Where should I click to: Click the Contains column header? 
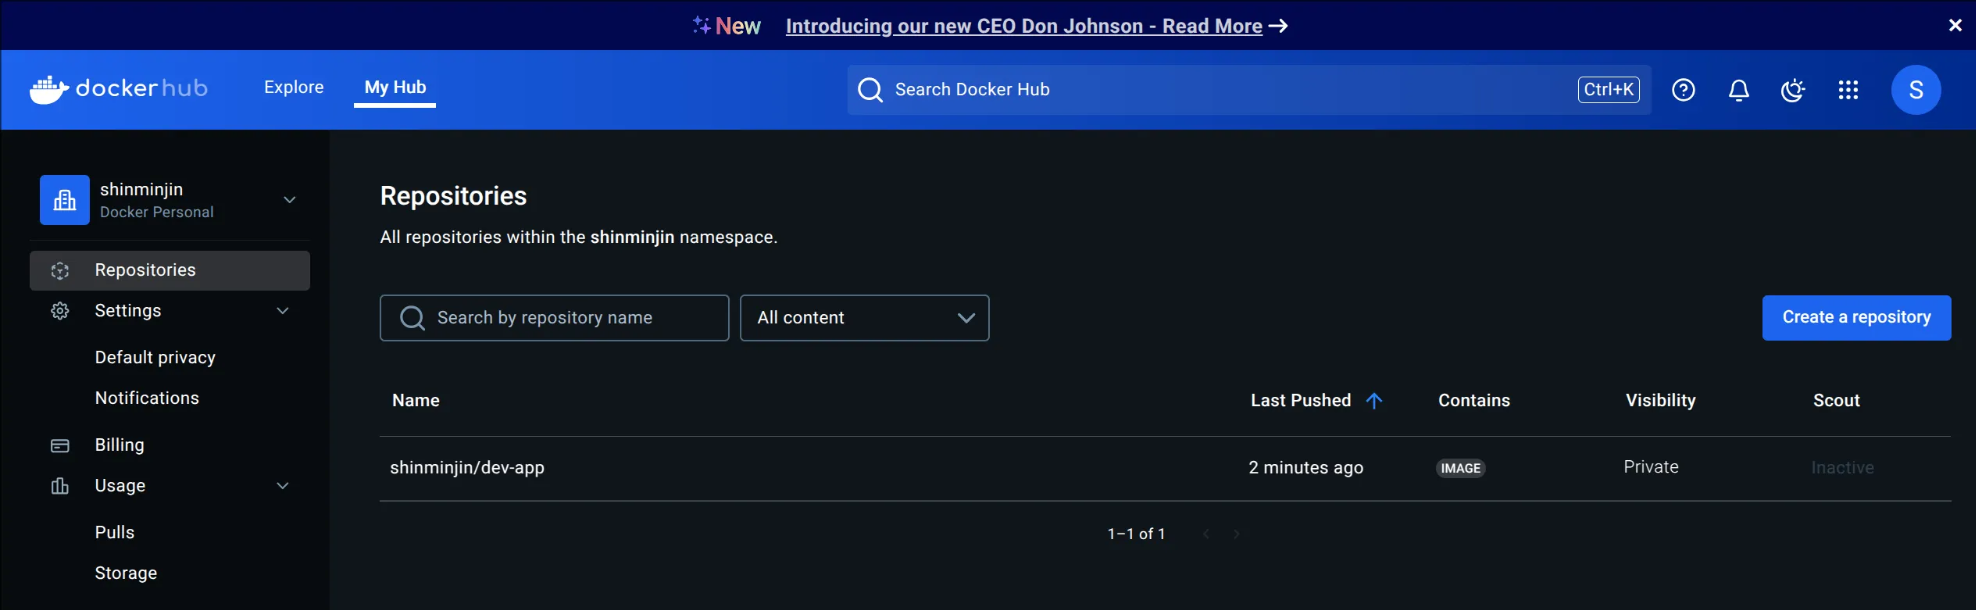1474,400
